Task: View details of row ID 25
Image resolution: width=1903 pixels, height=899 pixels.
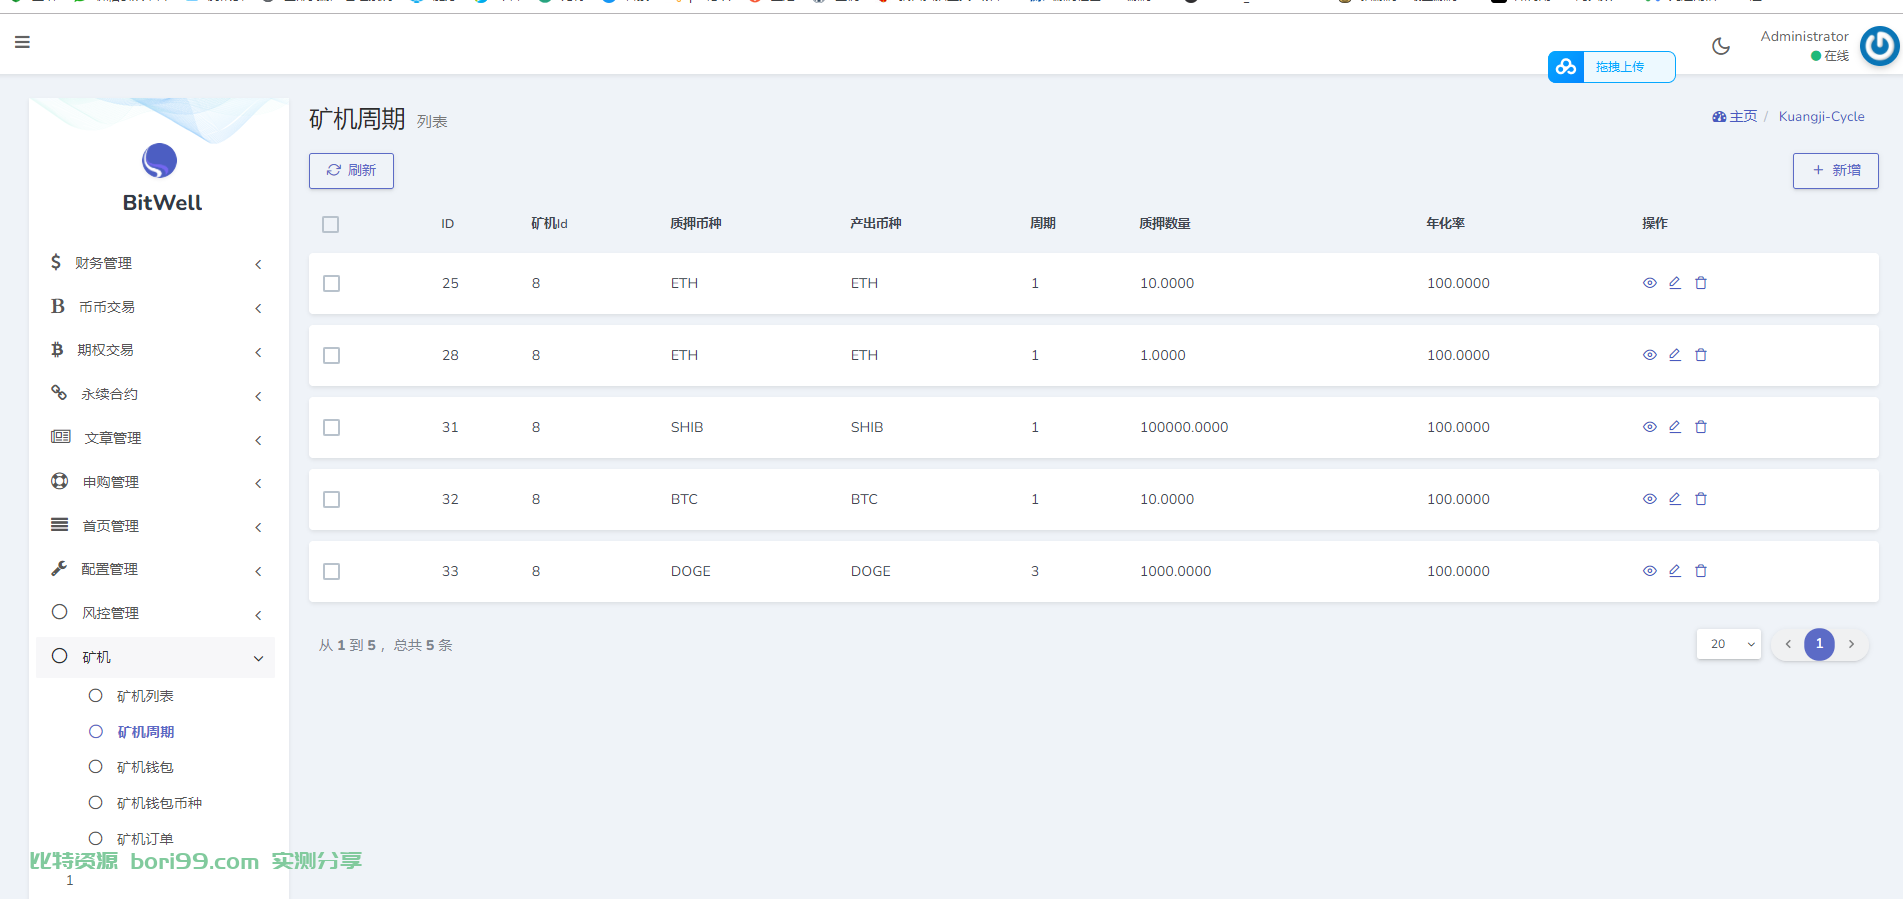Action: coord(1650,283)
